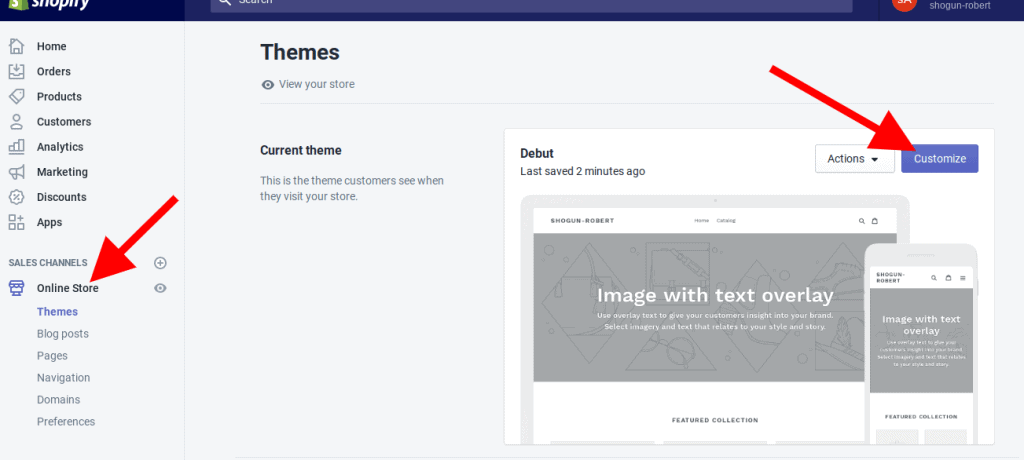This screenshot has width=1024, height=460.
Task: Click the Shopify logo in header
Action: (x=49, y=5)
